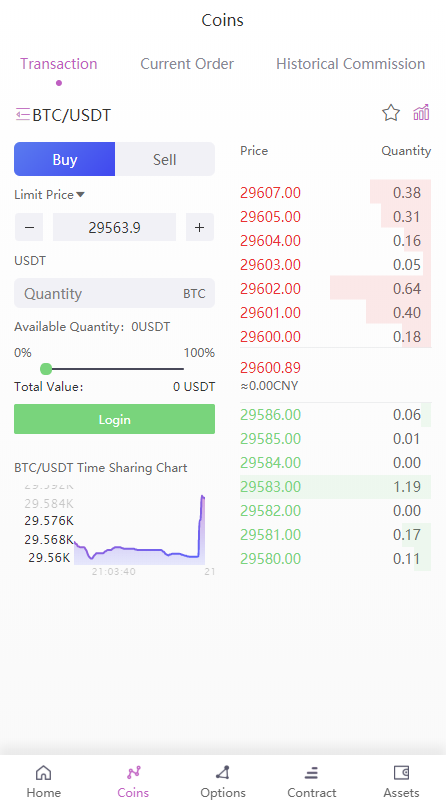Select the Buy side toggle
The height and width of the screenshot is (803, 446).
point(65,159)
